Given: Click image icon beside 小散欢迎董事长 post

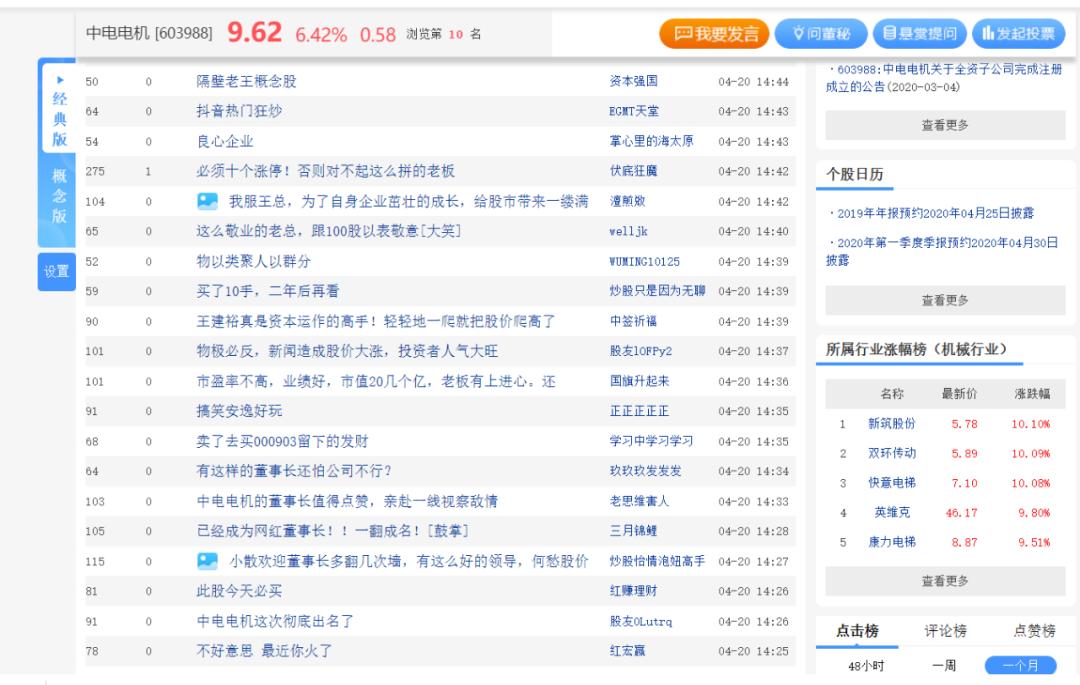Looking at the screenshot, I should (x=207, y=561).
